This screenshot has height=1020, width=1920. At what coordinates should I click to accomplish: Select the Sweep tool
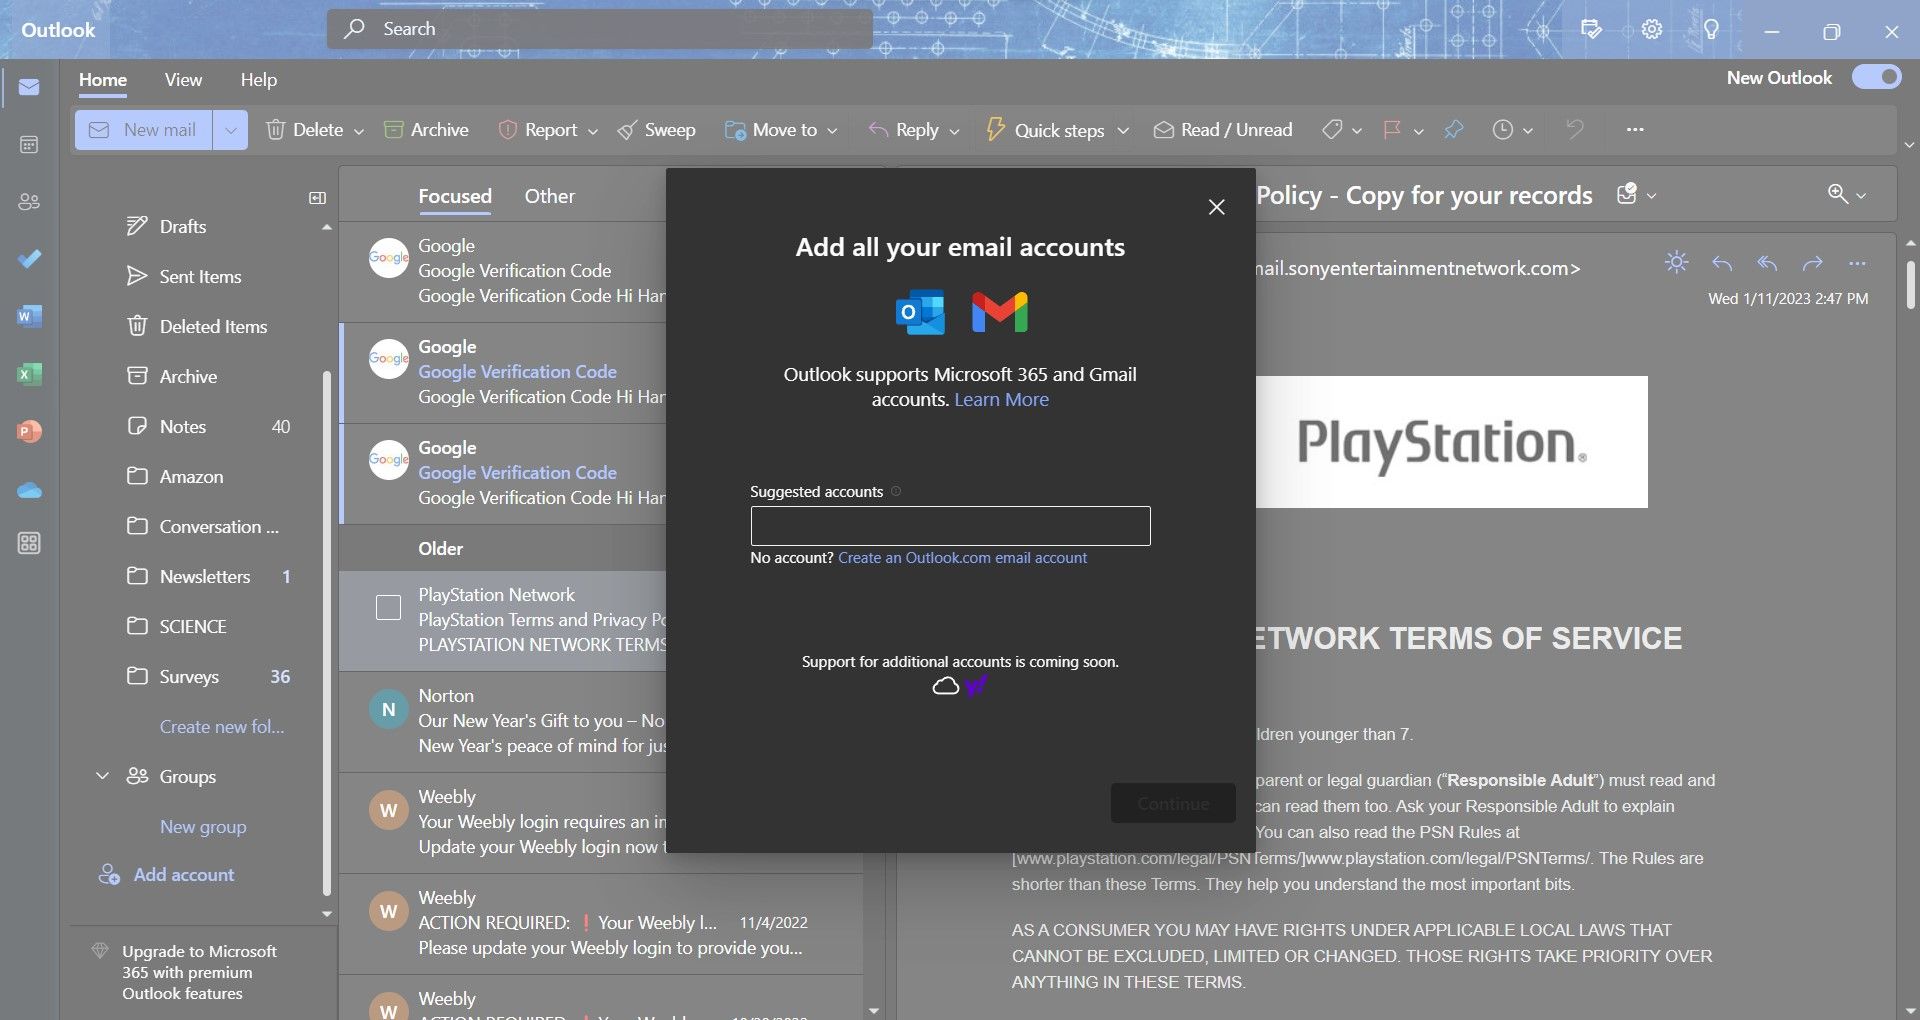[656, 129]
